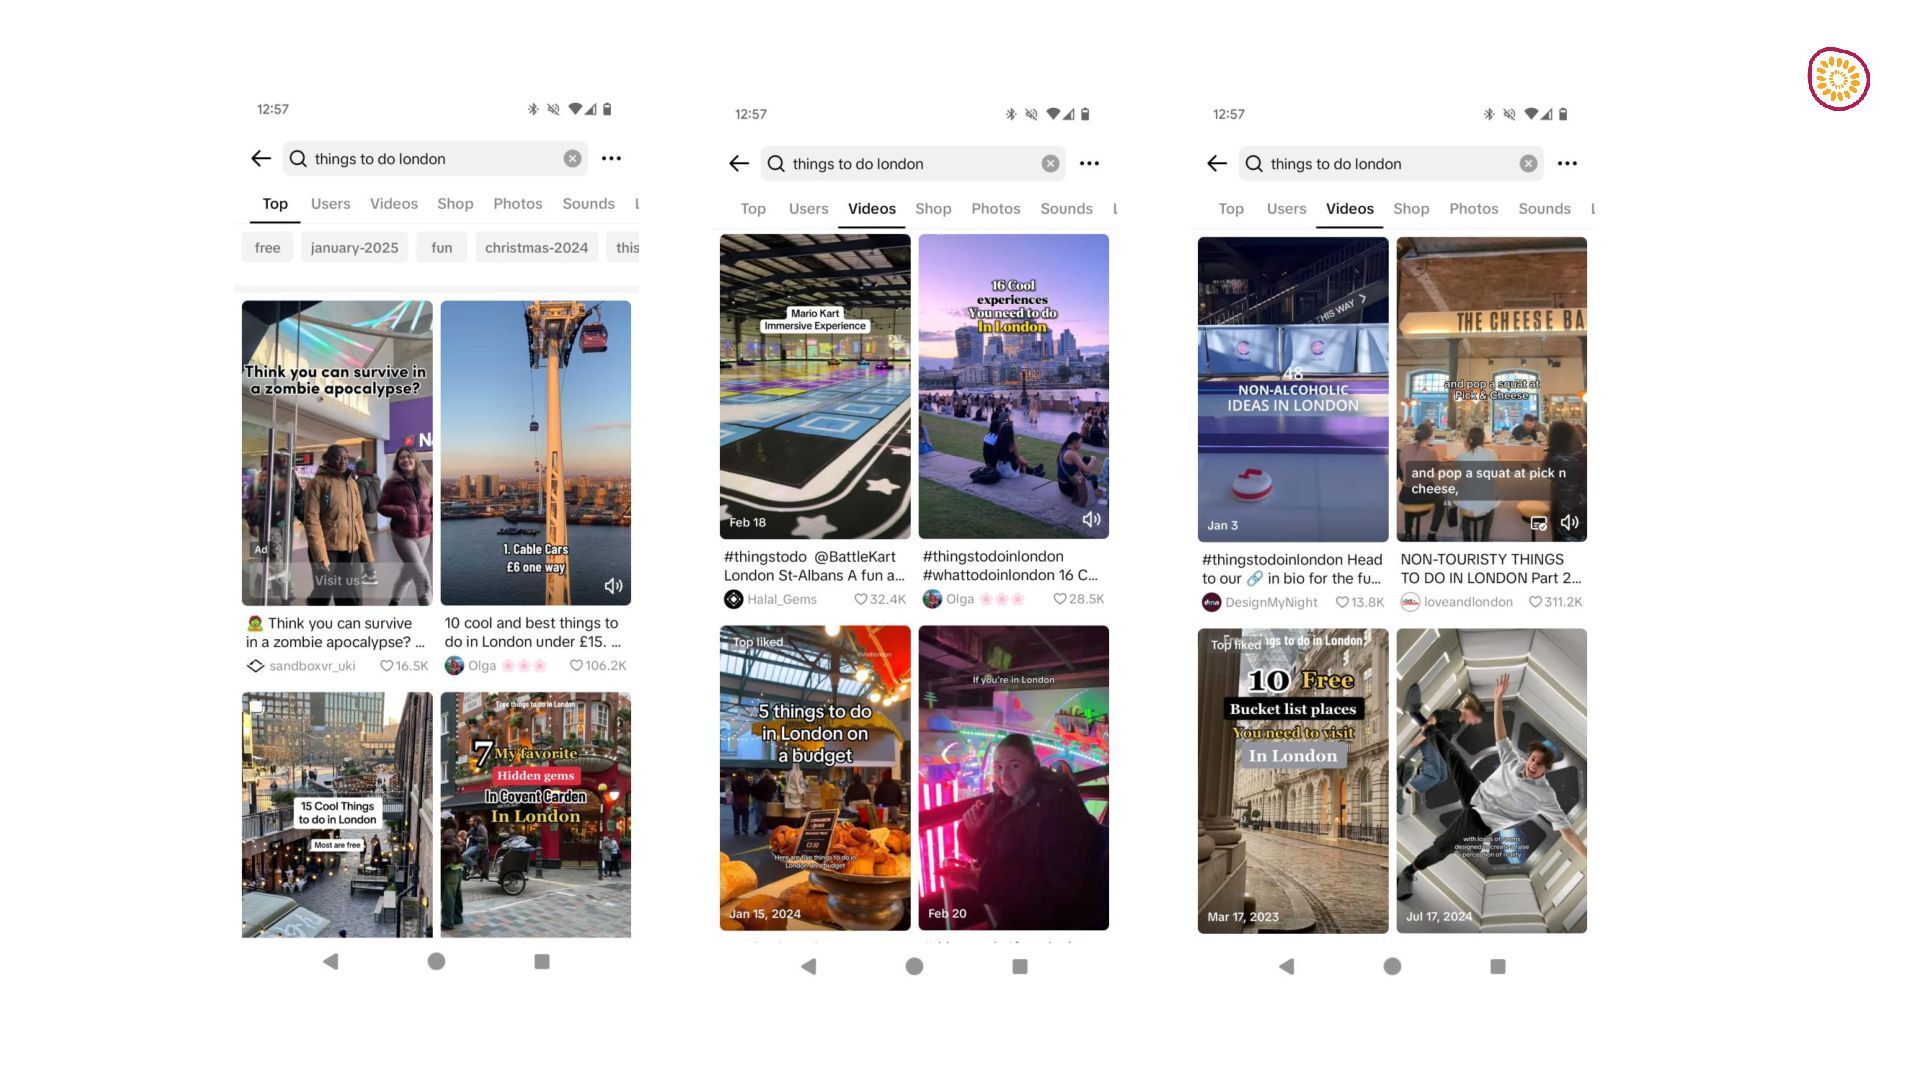Open Mario Kart Immersive Experience video
The height and width of the screenshot is (1080, 1920).
815,386
